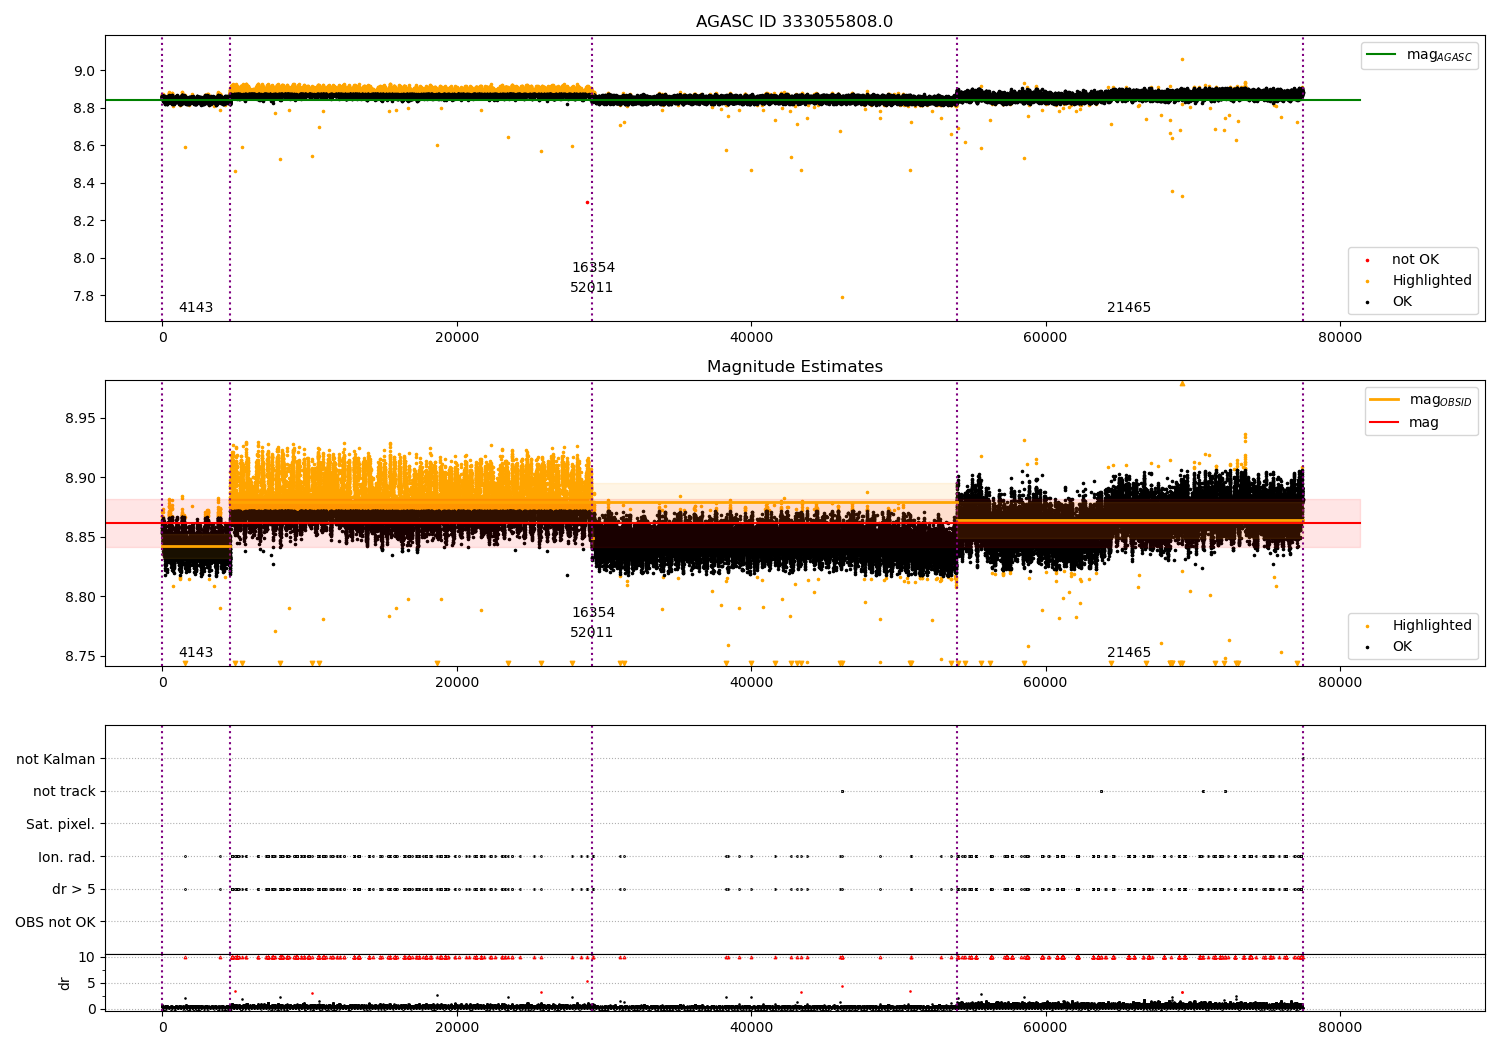
Task: Click the 'Magnitude Estimates' subplot title
Action: [x=794, y=367]
